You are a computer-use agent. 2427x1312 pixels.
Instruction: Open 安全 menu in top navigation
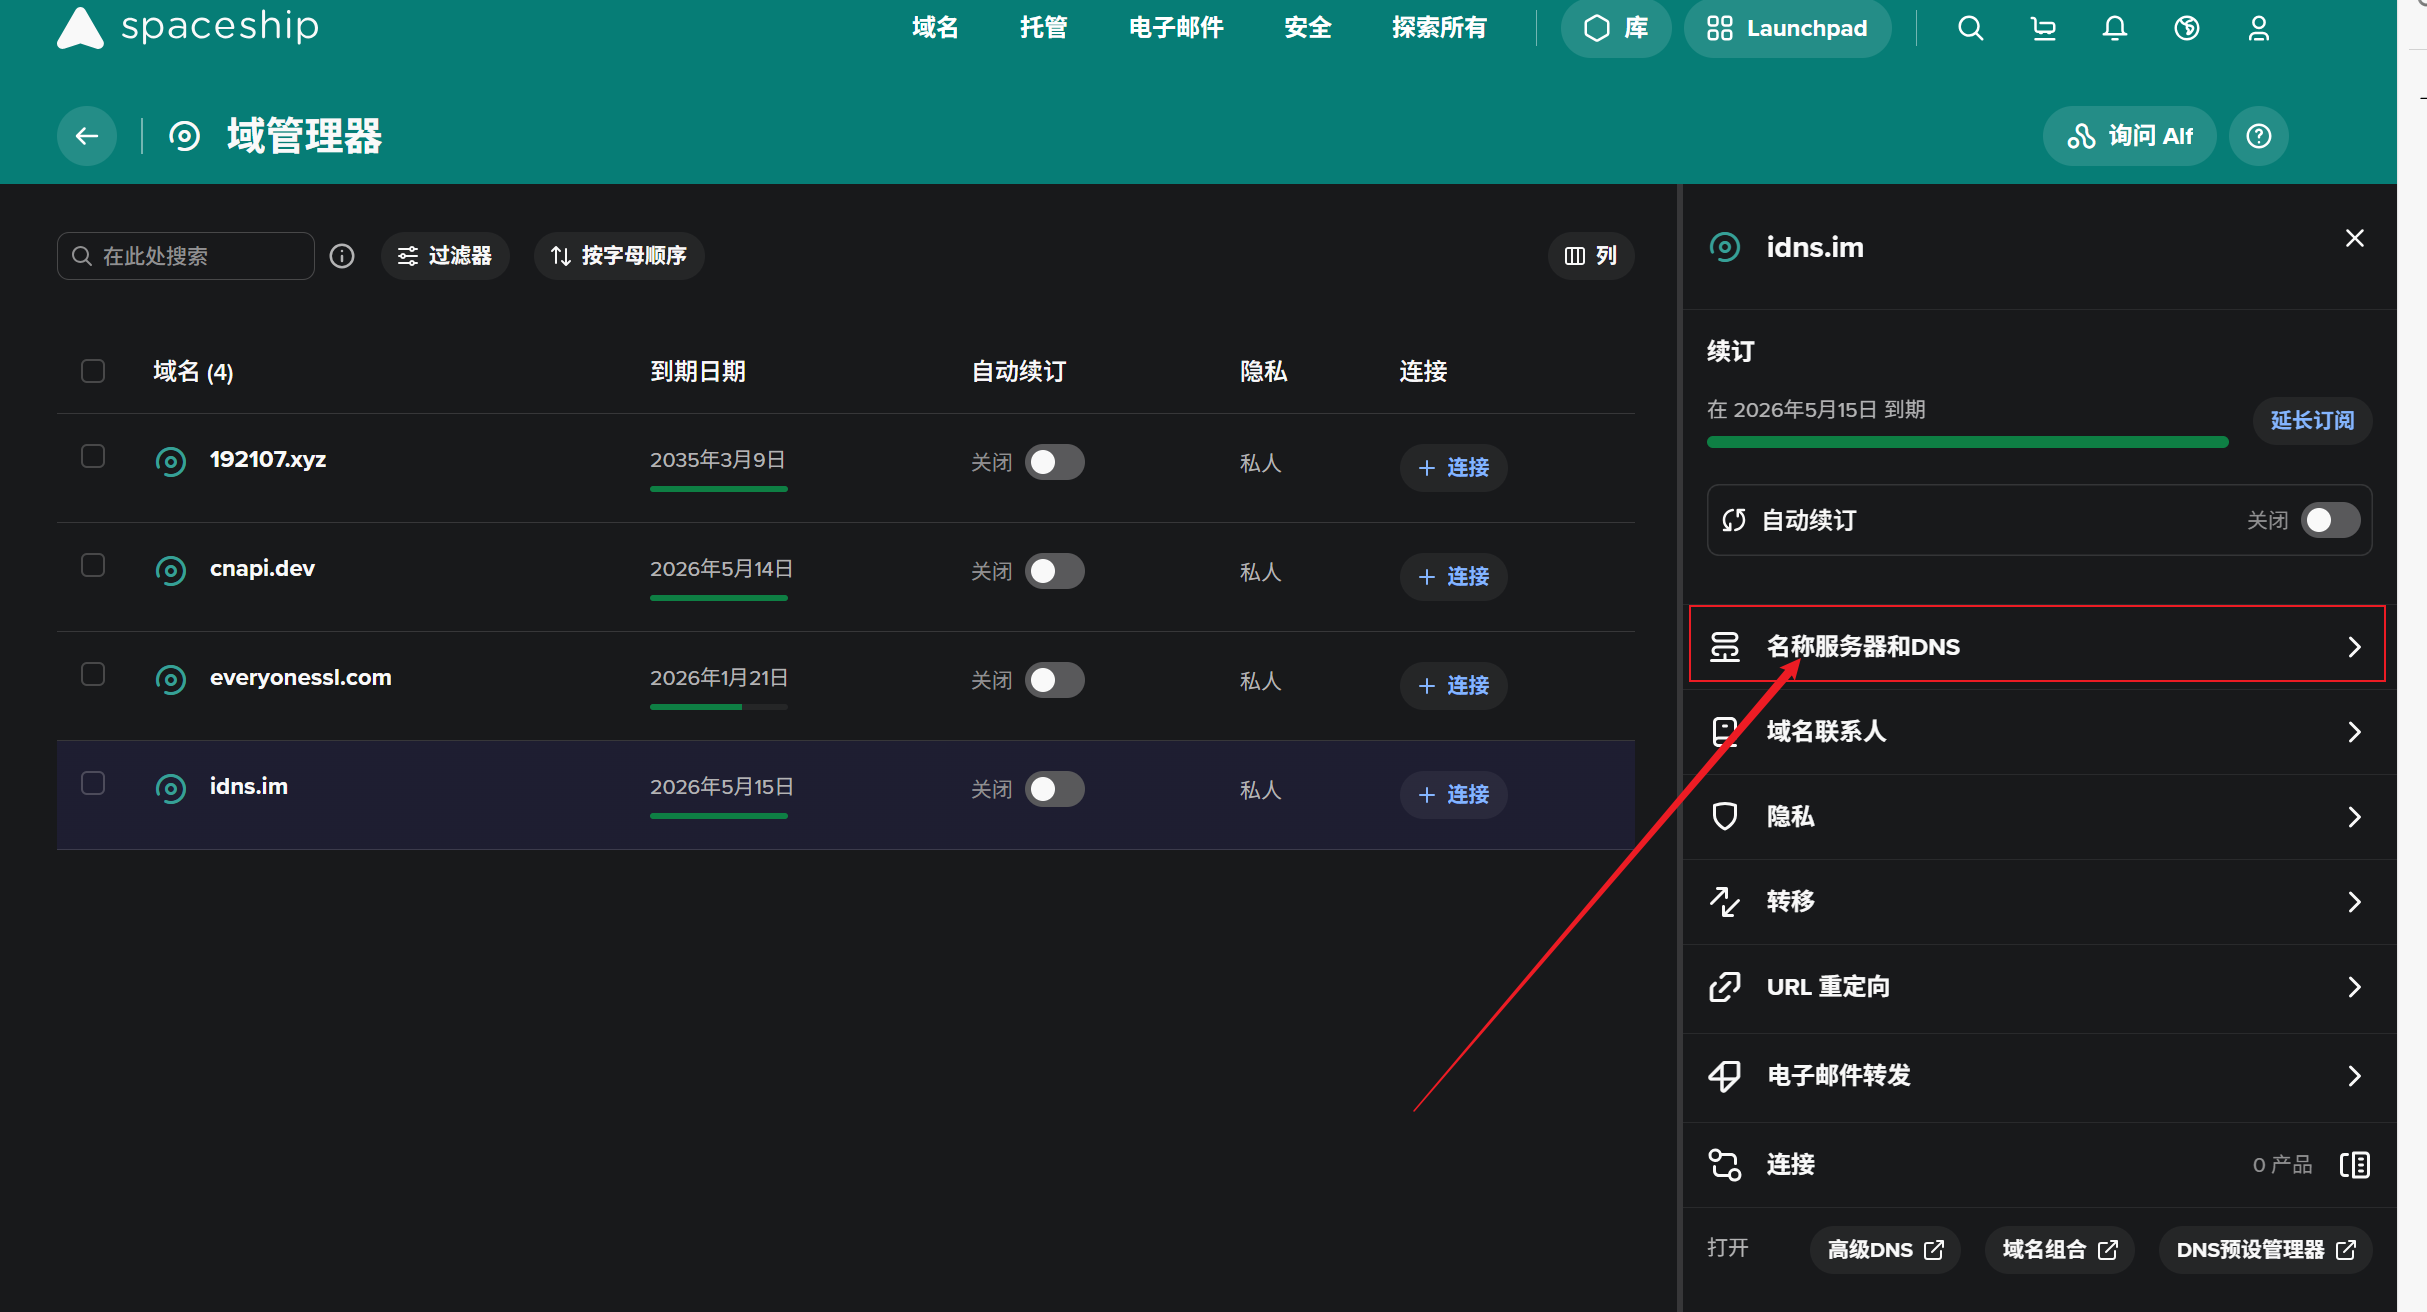(x=1308, y=28)
